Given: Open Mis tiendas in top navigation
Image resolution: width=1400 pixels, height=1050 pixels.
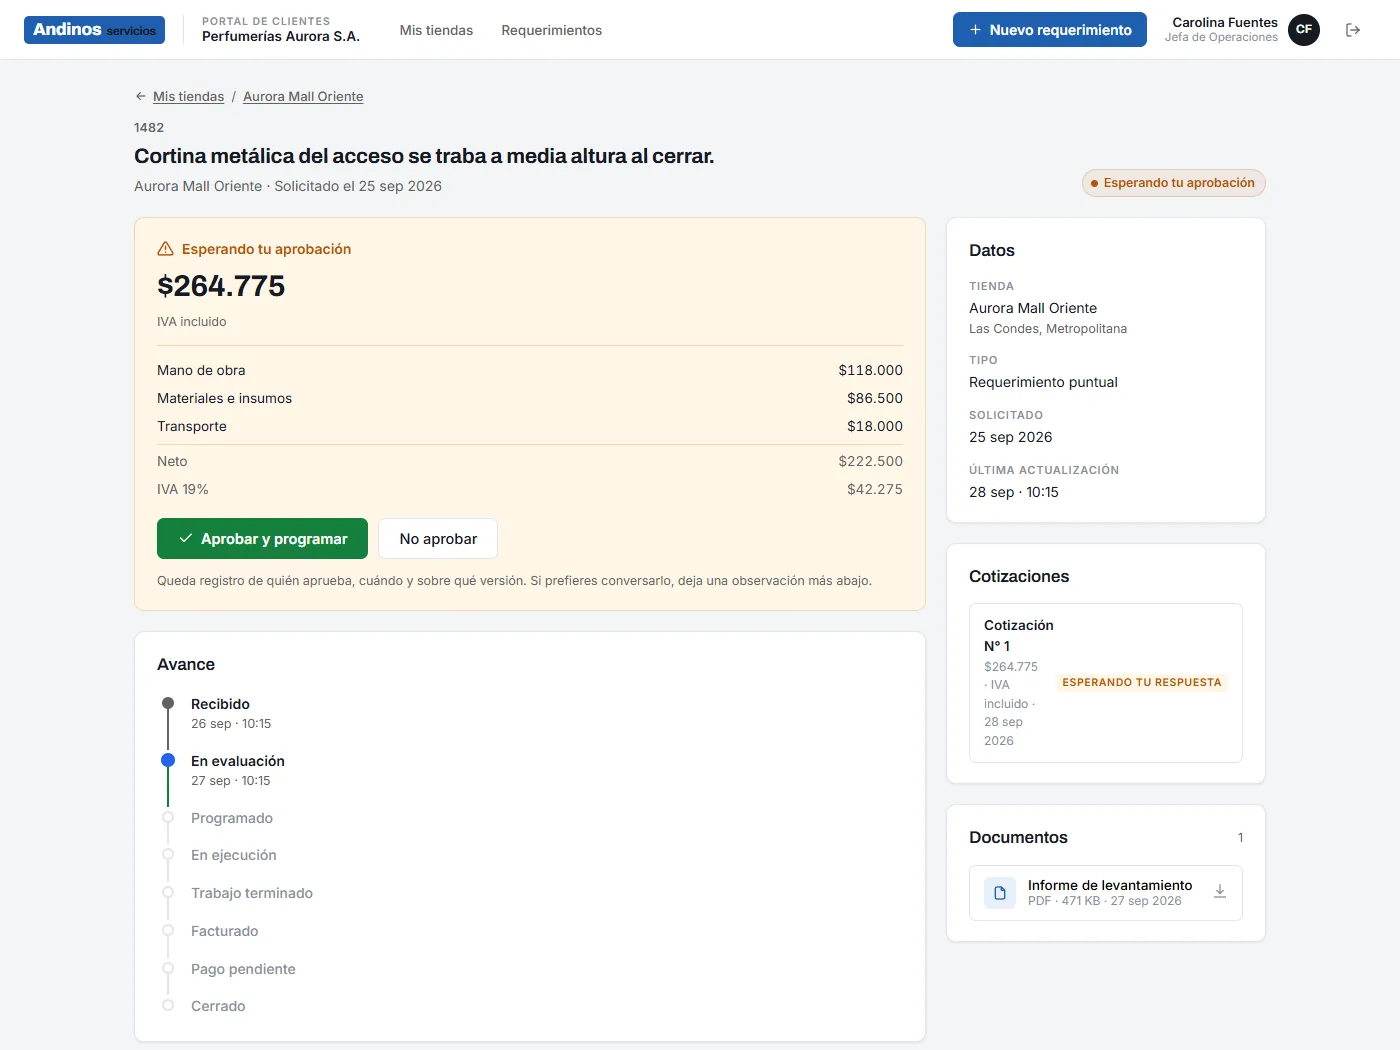Looking at the screenshot, I should 436,30.
